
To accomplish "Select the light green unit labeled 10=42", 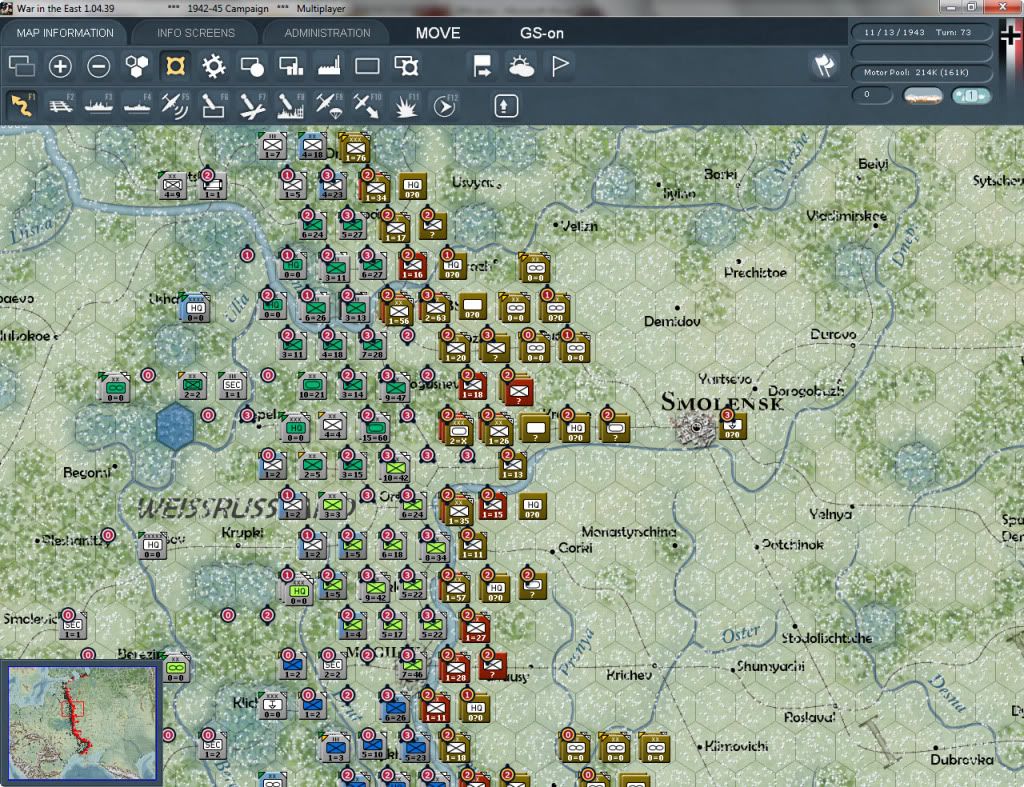I will [x=395, y=469].
